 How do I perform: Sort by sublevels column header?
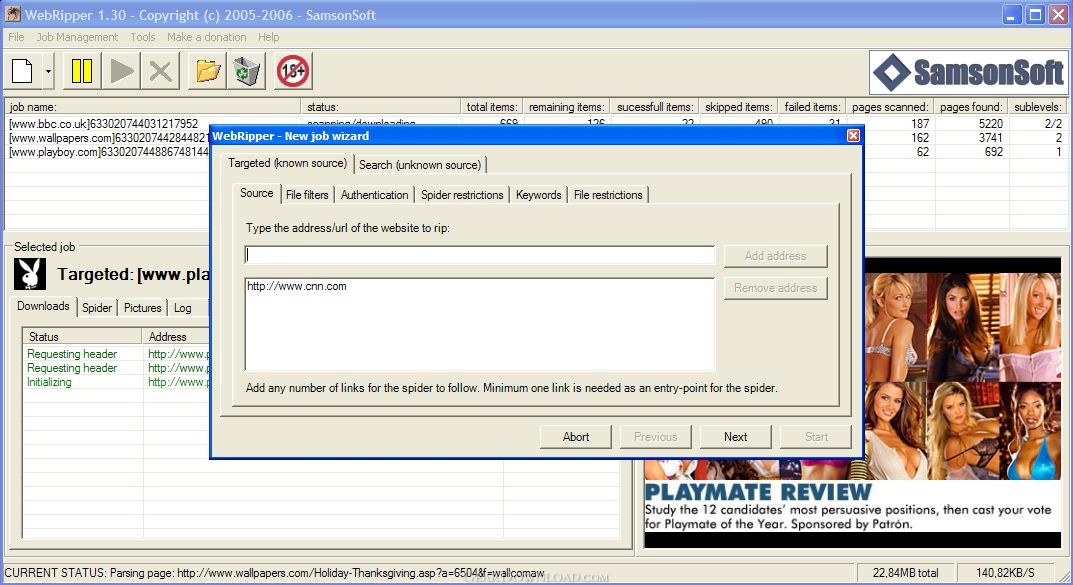[x=1038, y=107]
